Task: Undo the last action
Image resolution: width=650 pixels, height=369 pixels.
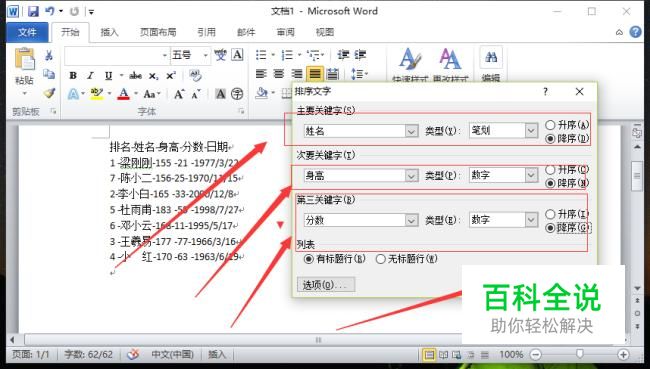Action: pyautogui.click(x=50, y=11)
